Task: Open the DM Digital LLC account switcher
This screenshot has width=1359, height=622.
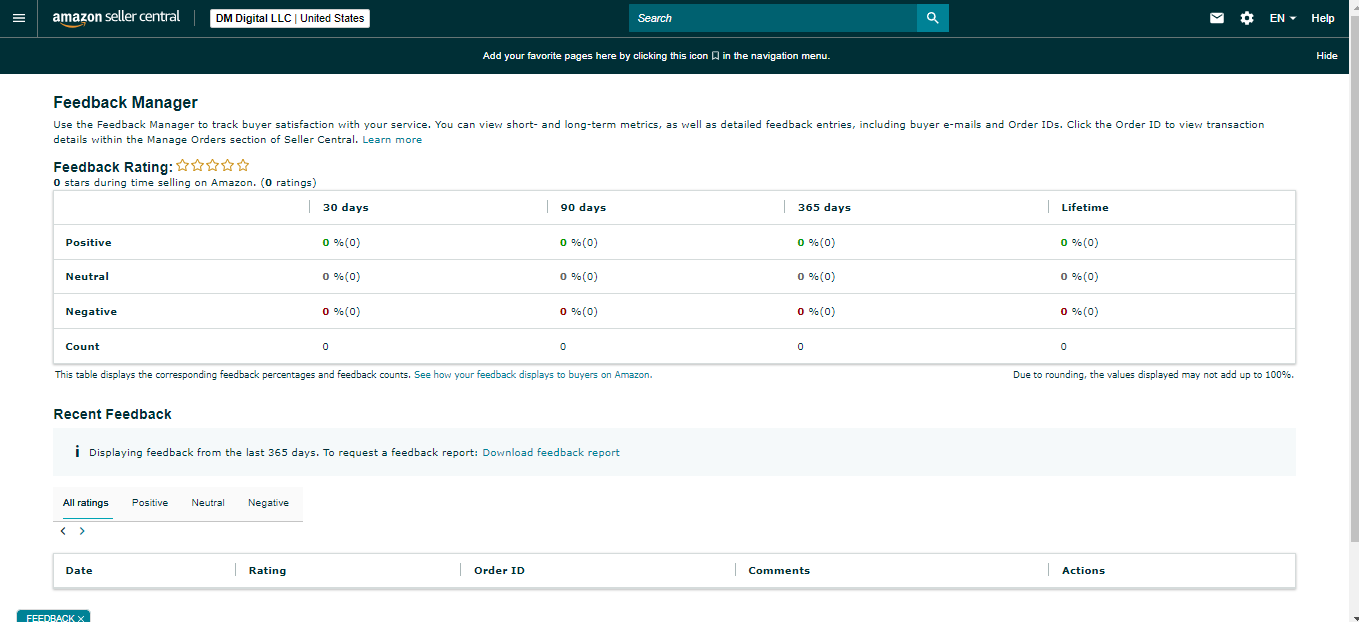Action: [x=290, y=18]
